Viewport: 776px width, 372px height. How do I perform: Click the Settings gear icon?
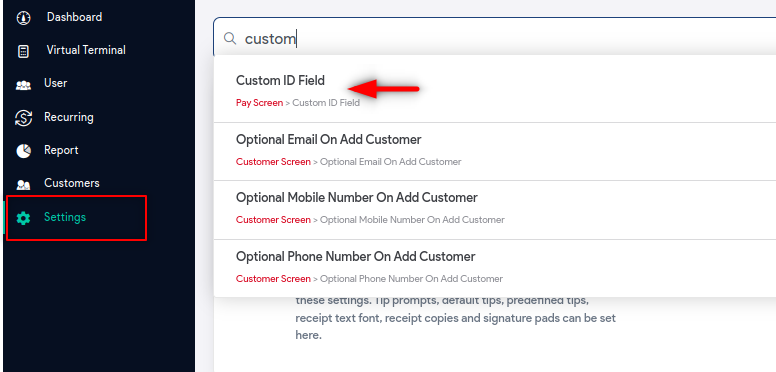(x=23, y=218)
